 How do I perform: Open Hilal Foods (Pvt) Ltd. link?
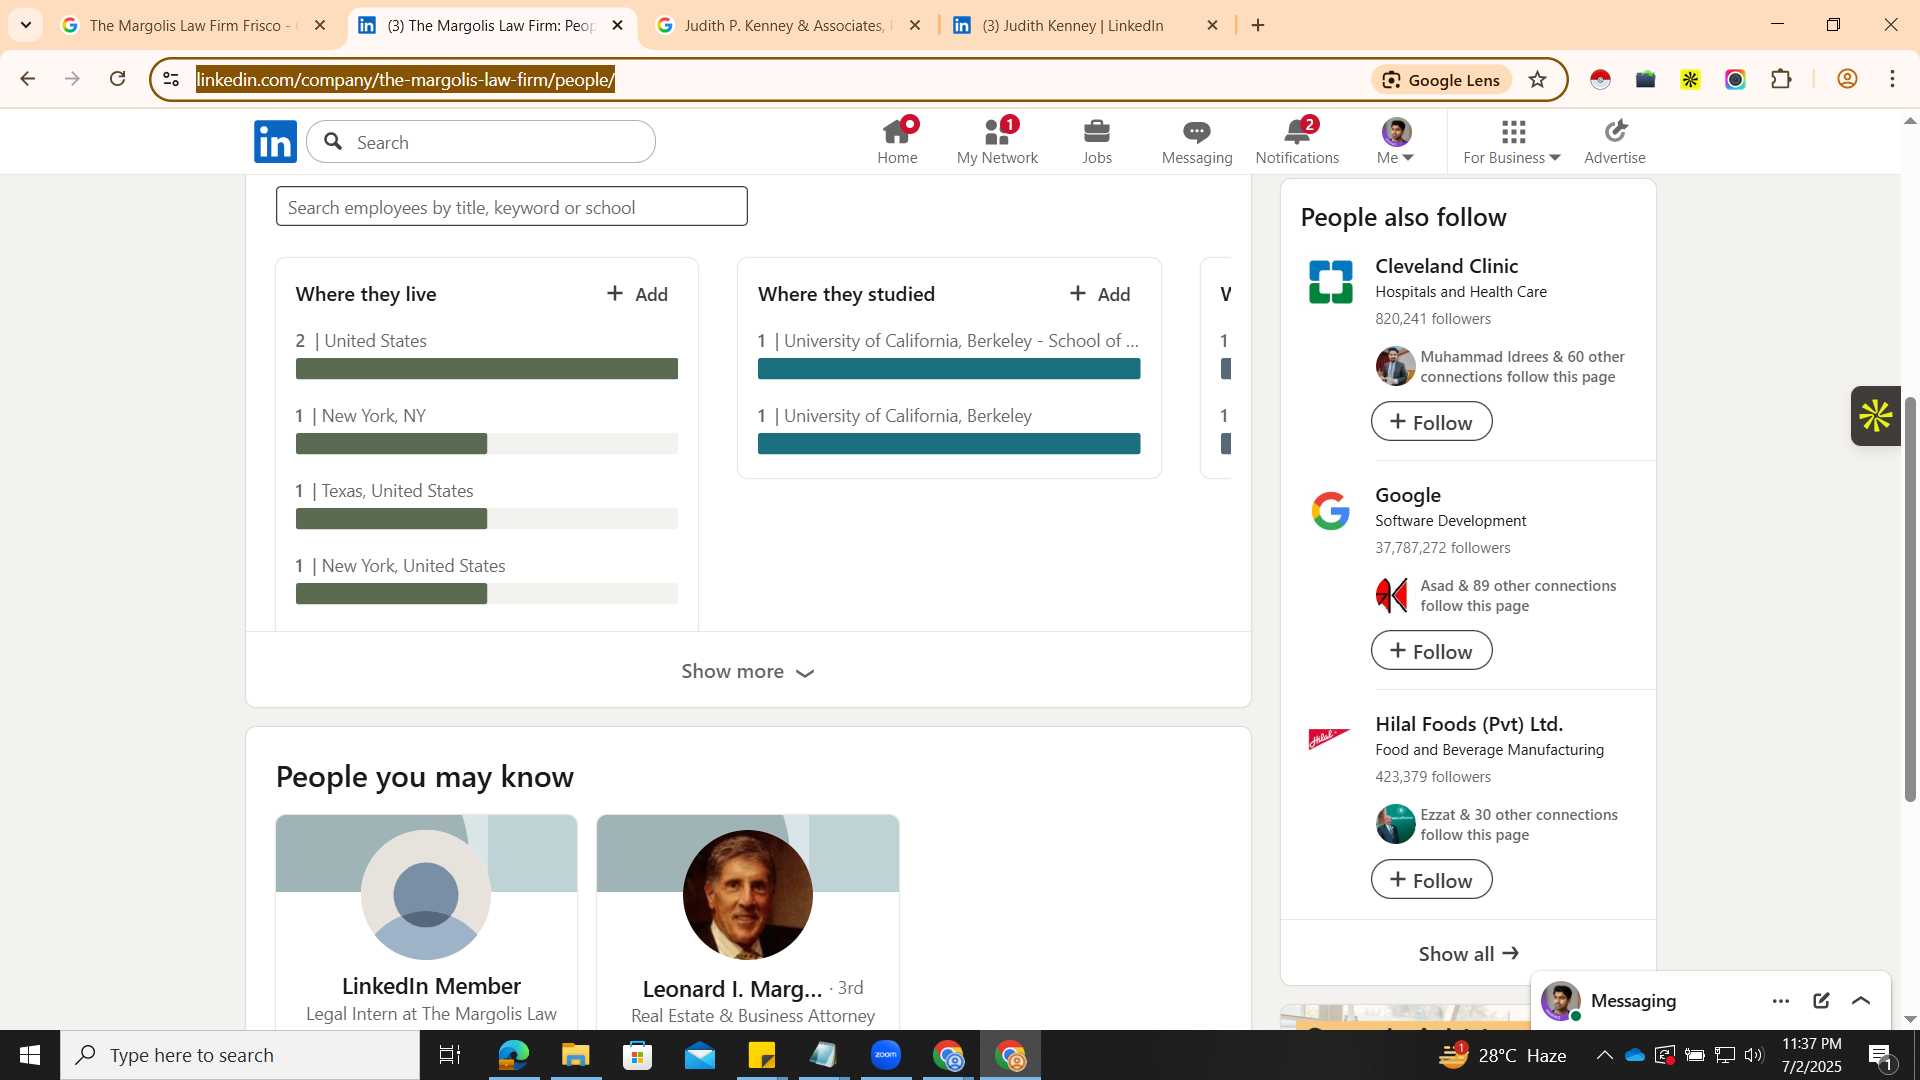pos(1468,724)
